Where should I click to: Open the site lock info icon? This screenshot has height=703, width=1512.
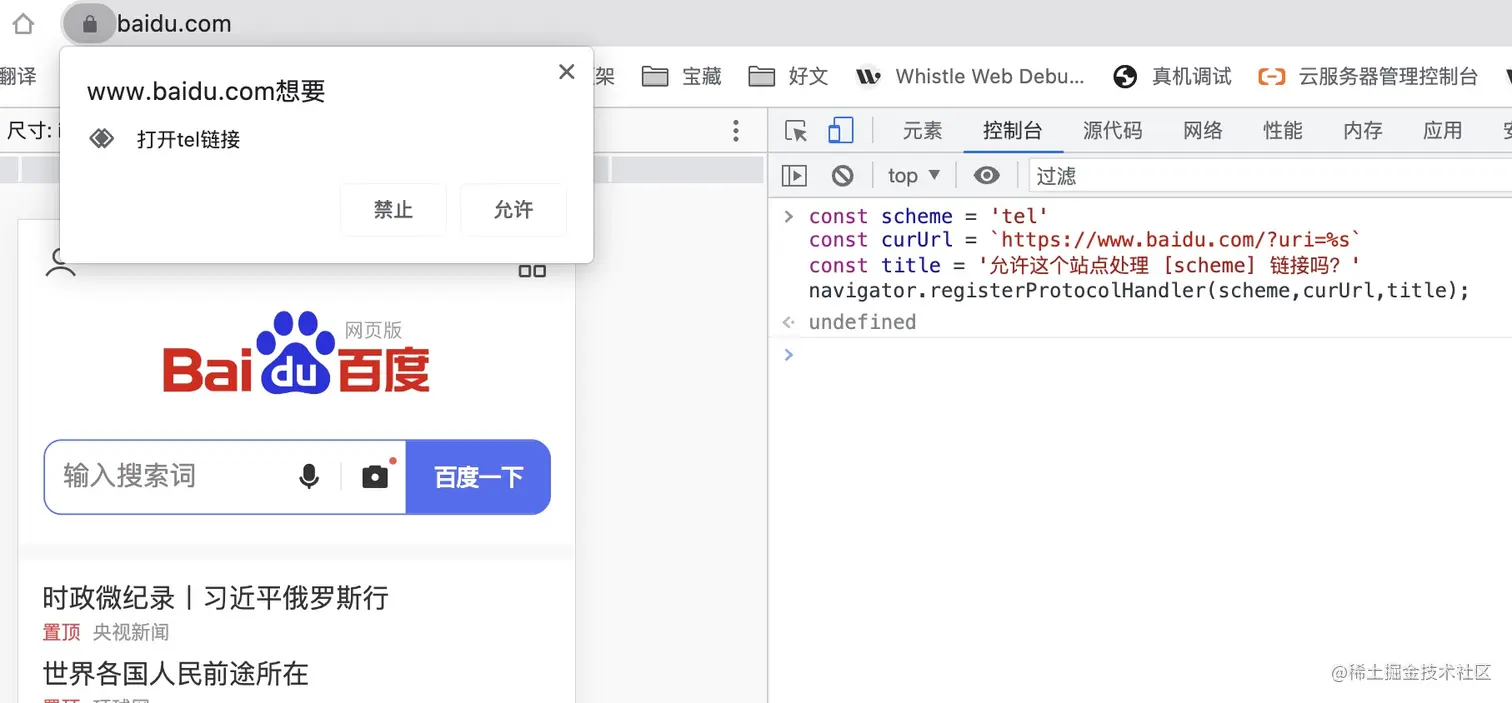click(89, 24)
